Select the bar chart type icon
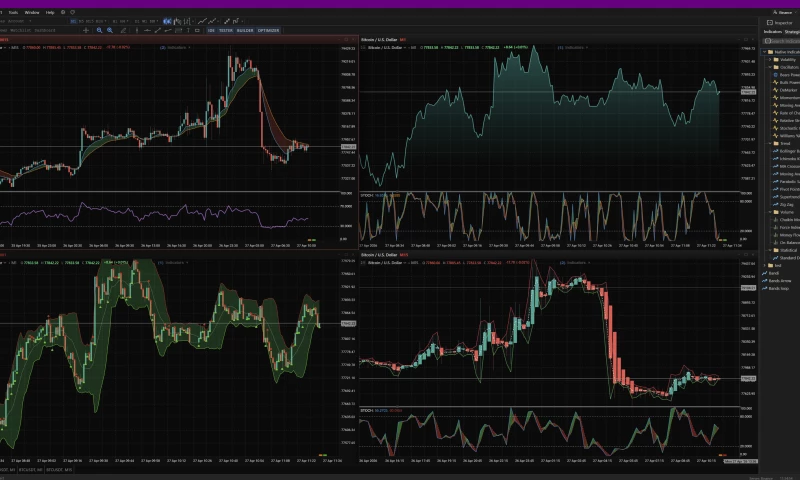Image resolution: width=800 pixels, height=480 pixels. [x=187, y=21]
